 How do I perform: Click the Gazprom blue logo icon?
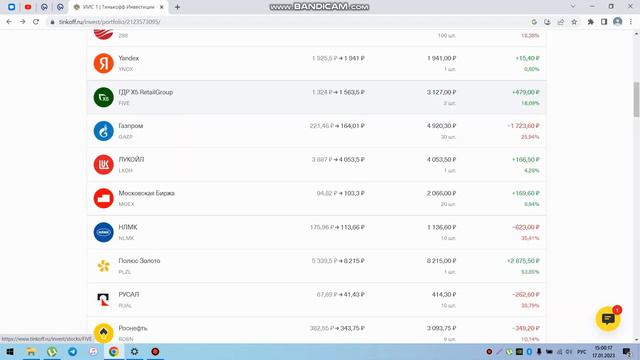click(x=103, y=131)
